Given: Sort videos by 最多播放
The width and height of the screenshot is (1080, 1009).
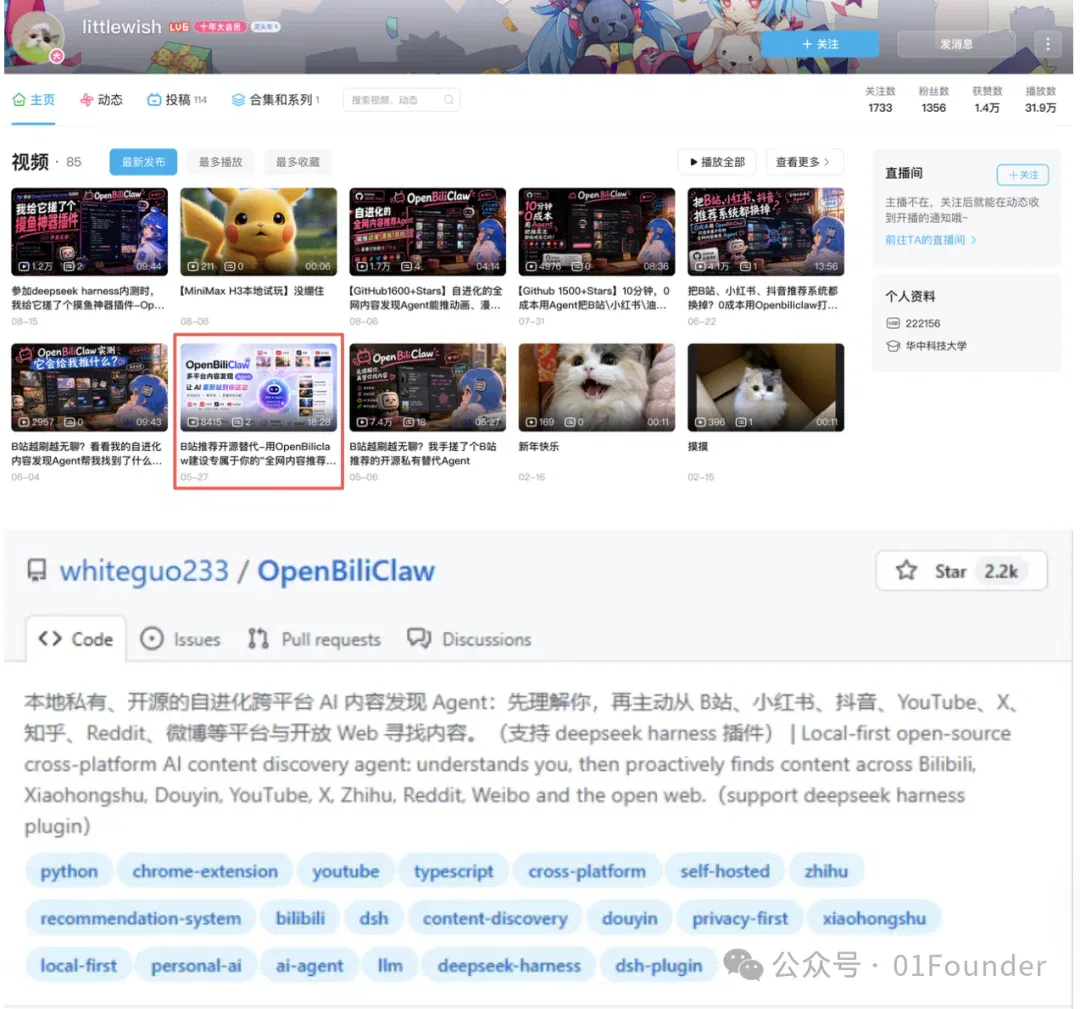Looking at the screenshot, I should pos(220,162).
